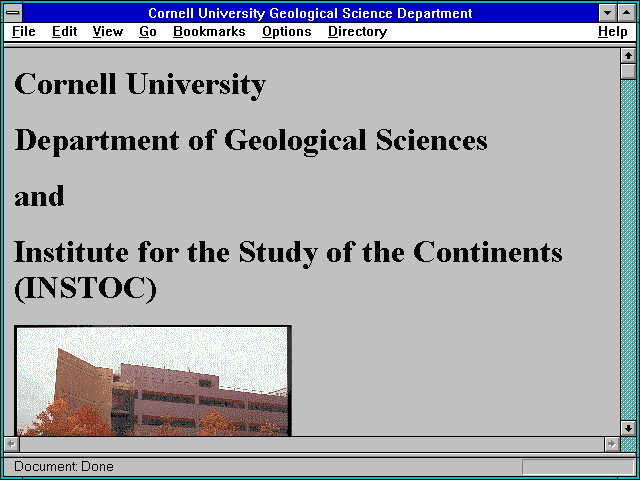Click the progress indicator box in status bar
This screenshot has height=480, width=640.
pyautogui.click(x=578, y=467)
